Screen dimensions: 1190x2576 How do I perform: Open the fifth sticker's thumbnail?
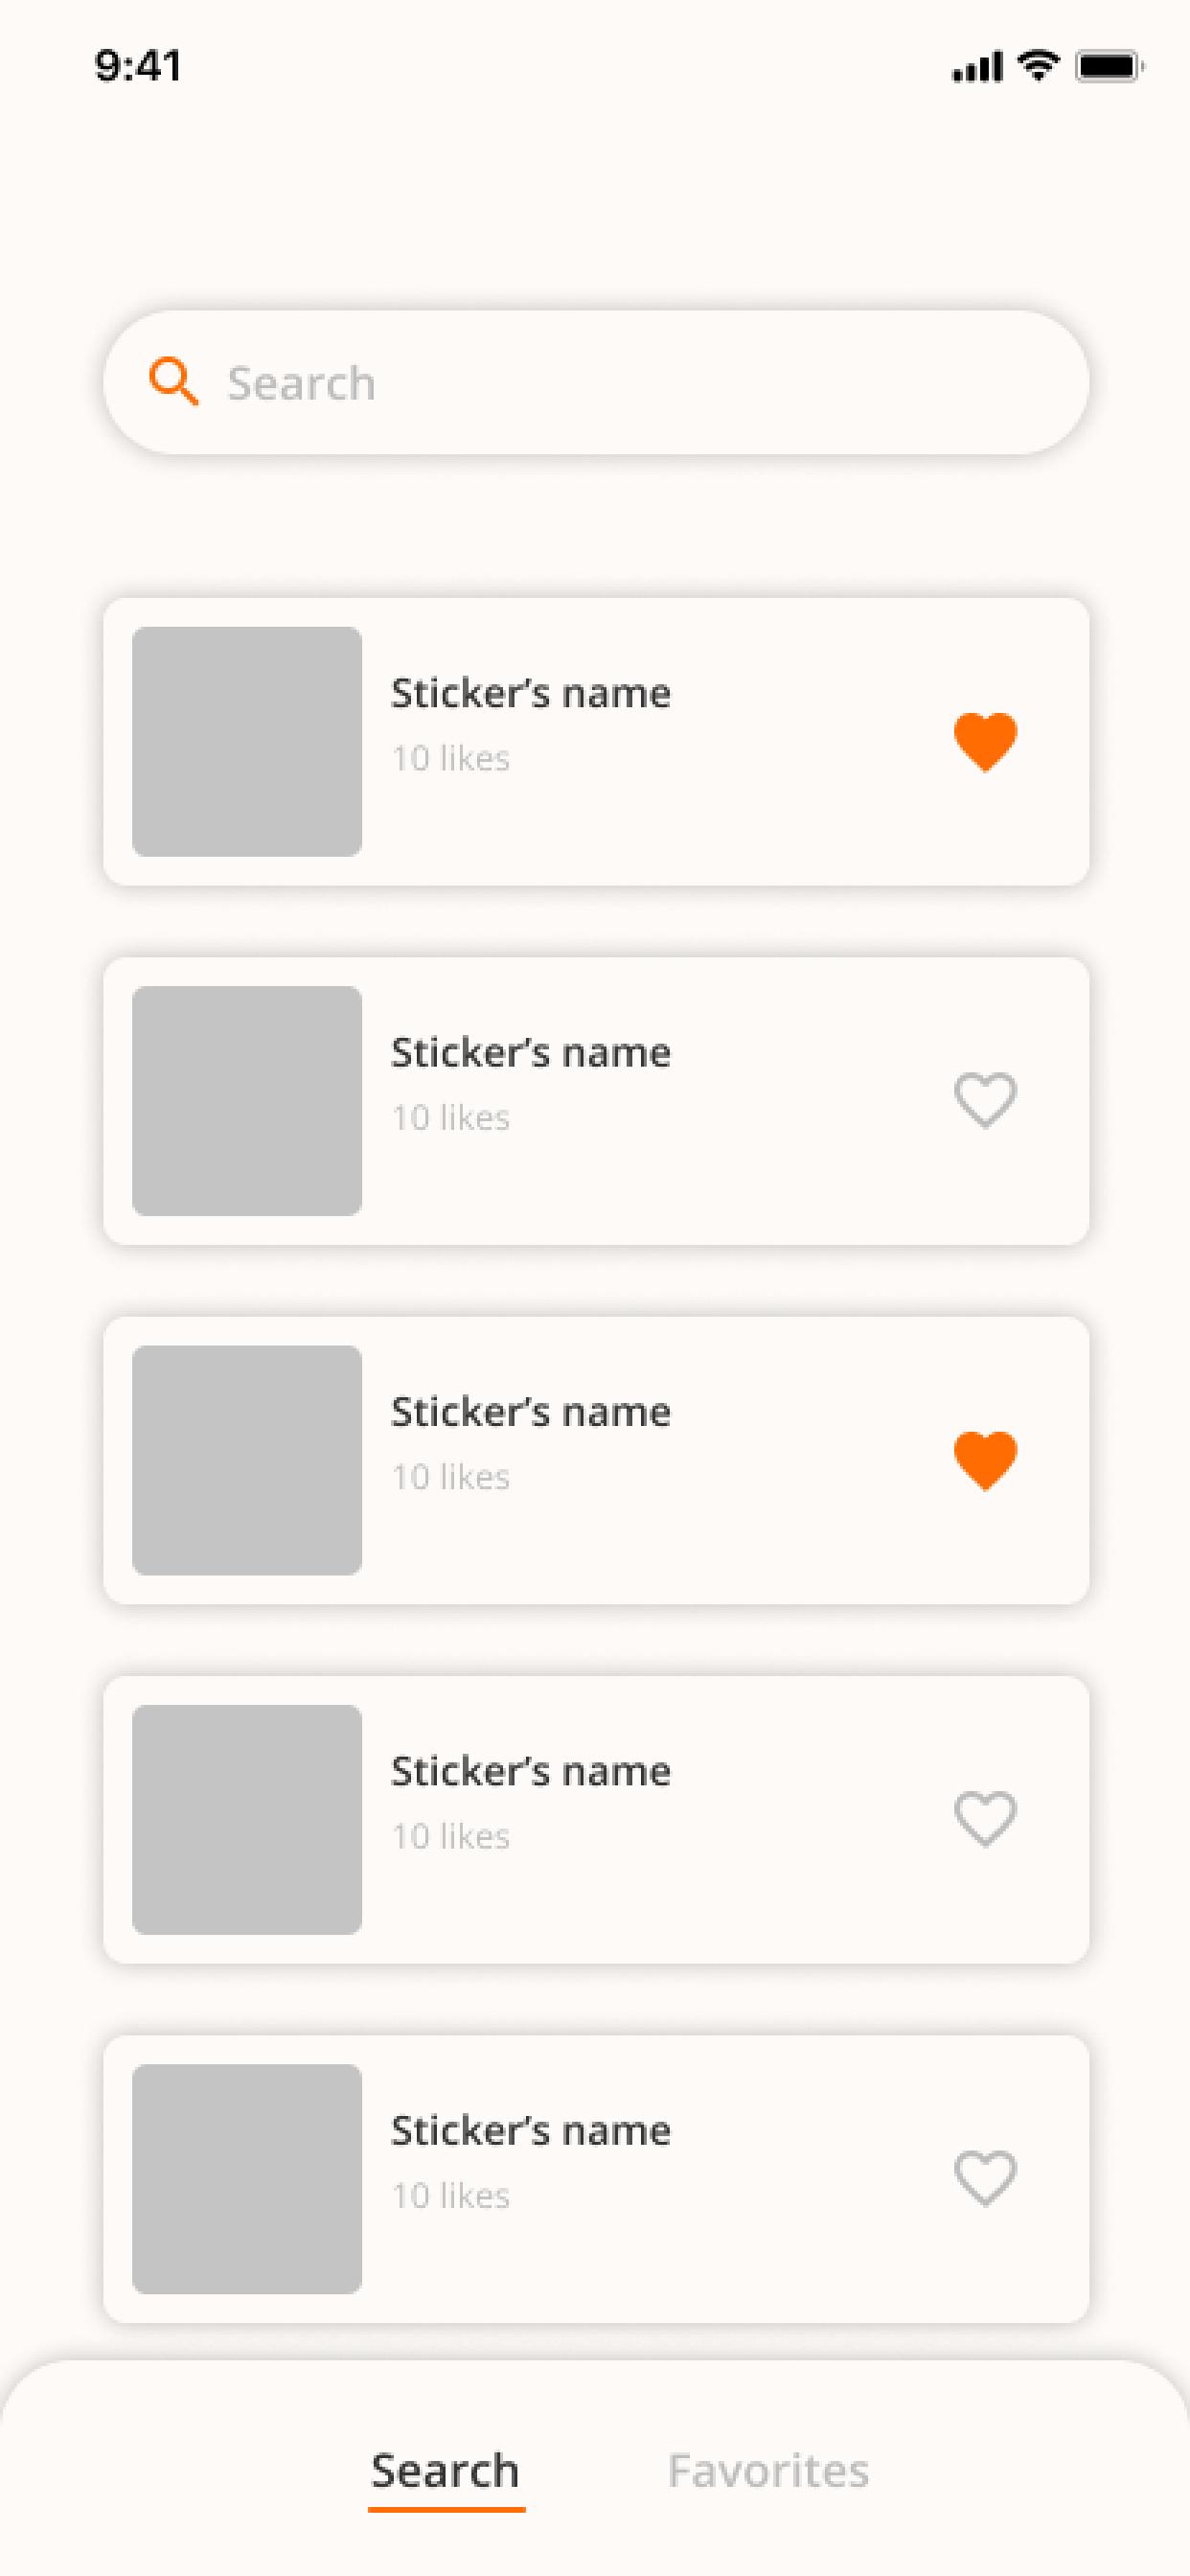click(247, 2179)
